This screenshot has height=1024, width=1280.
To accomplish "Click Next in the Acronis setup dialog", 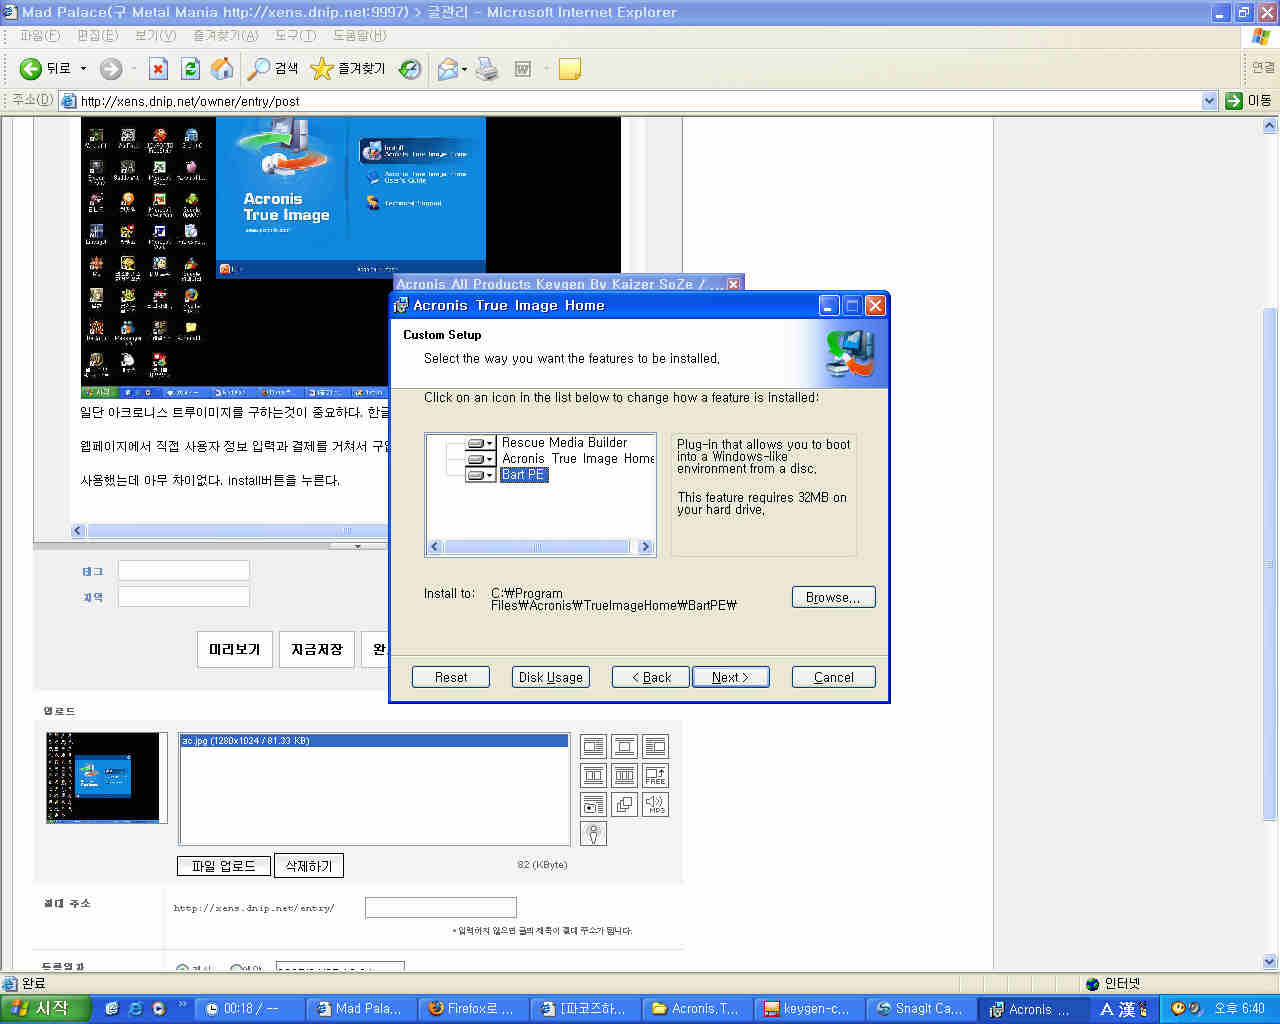I will (731, 677).
